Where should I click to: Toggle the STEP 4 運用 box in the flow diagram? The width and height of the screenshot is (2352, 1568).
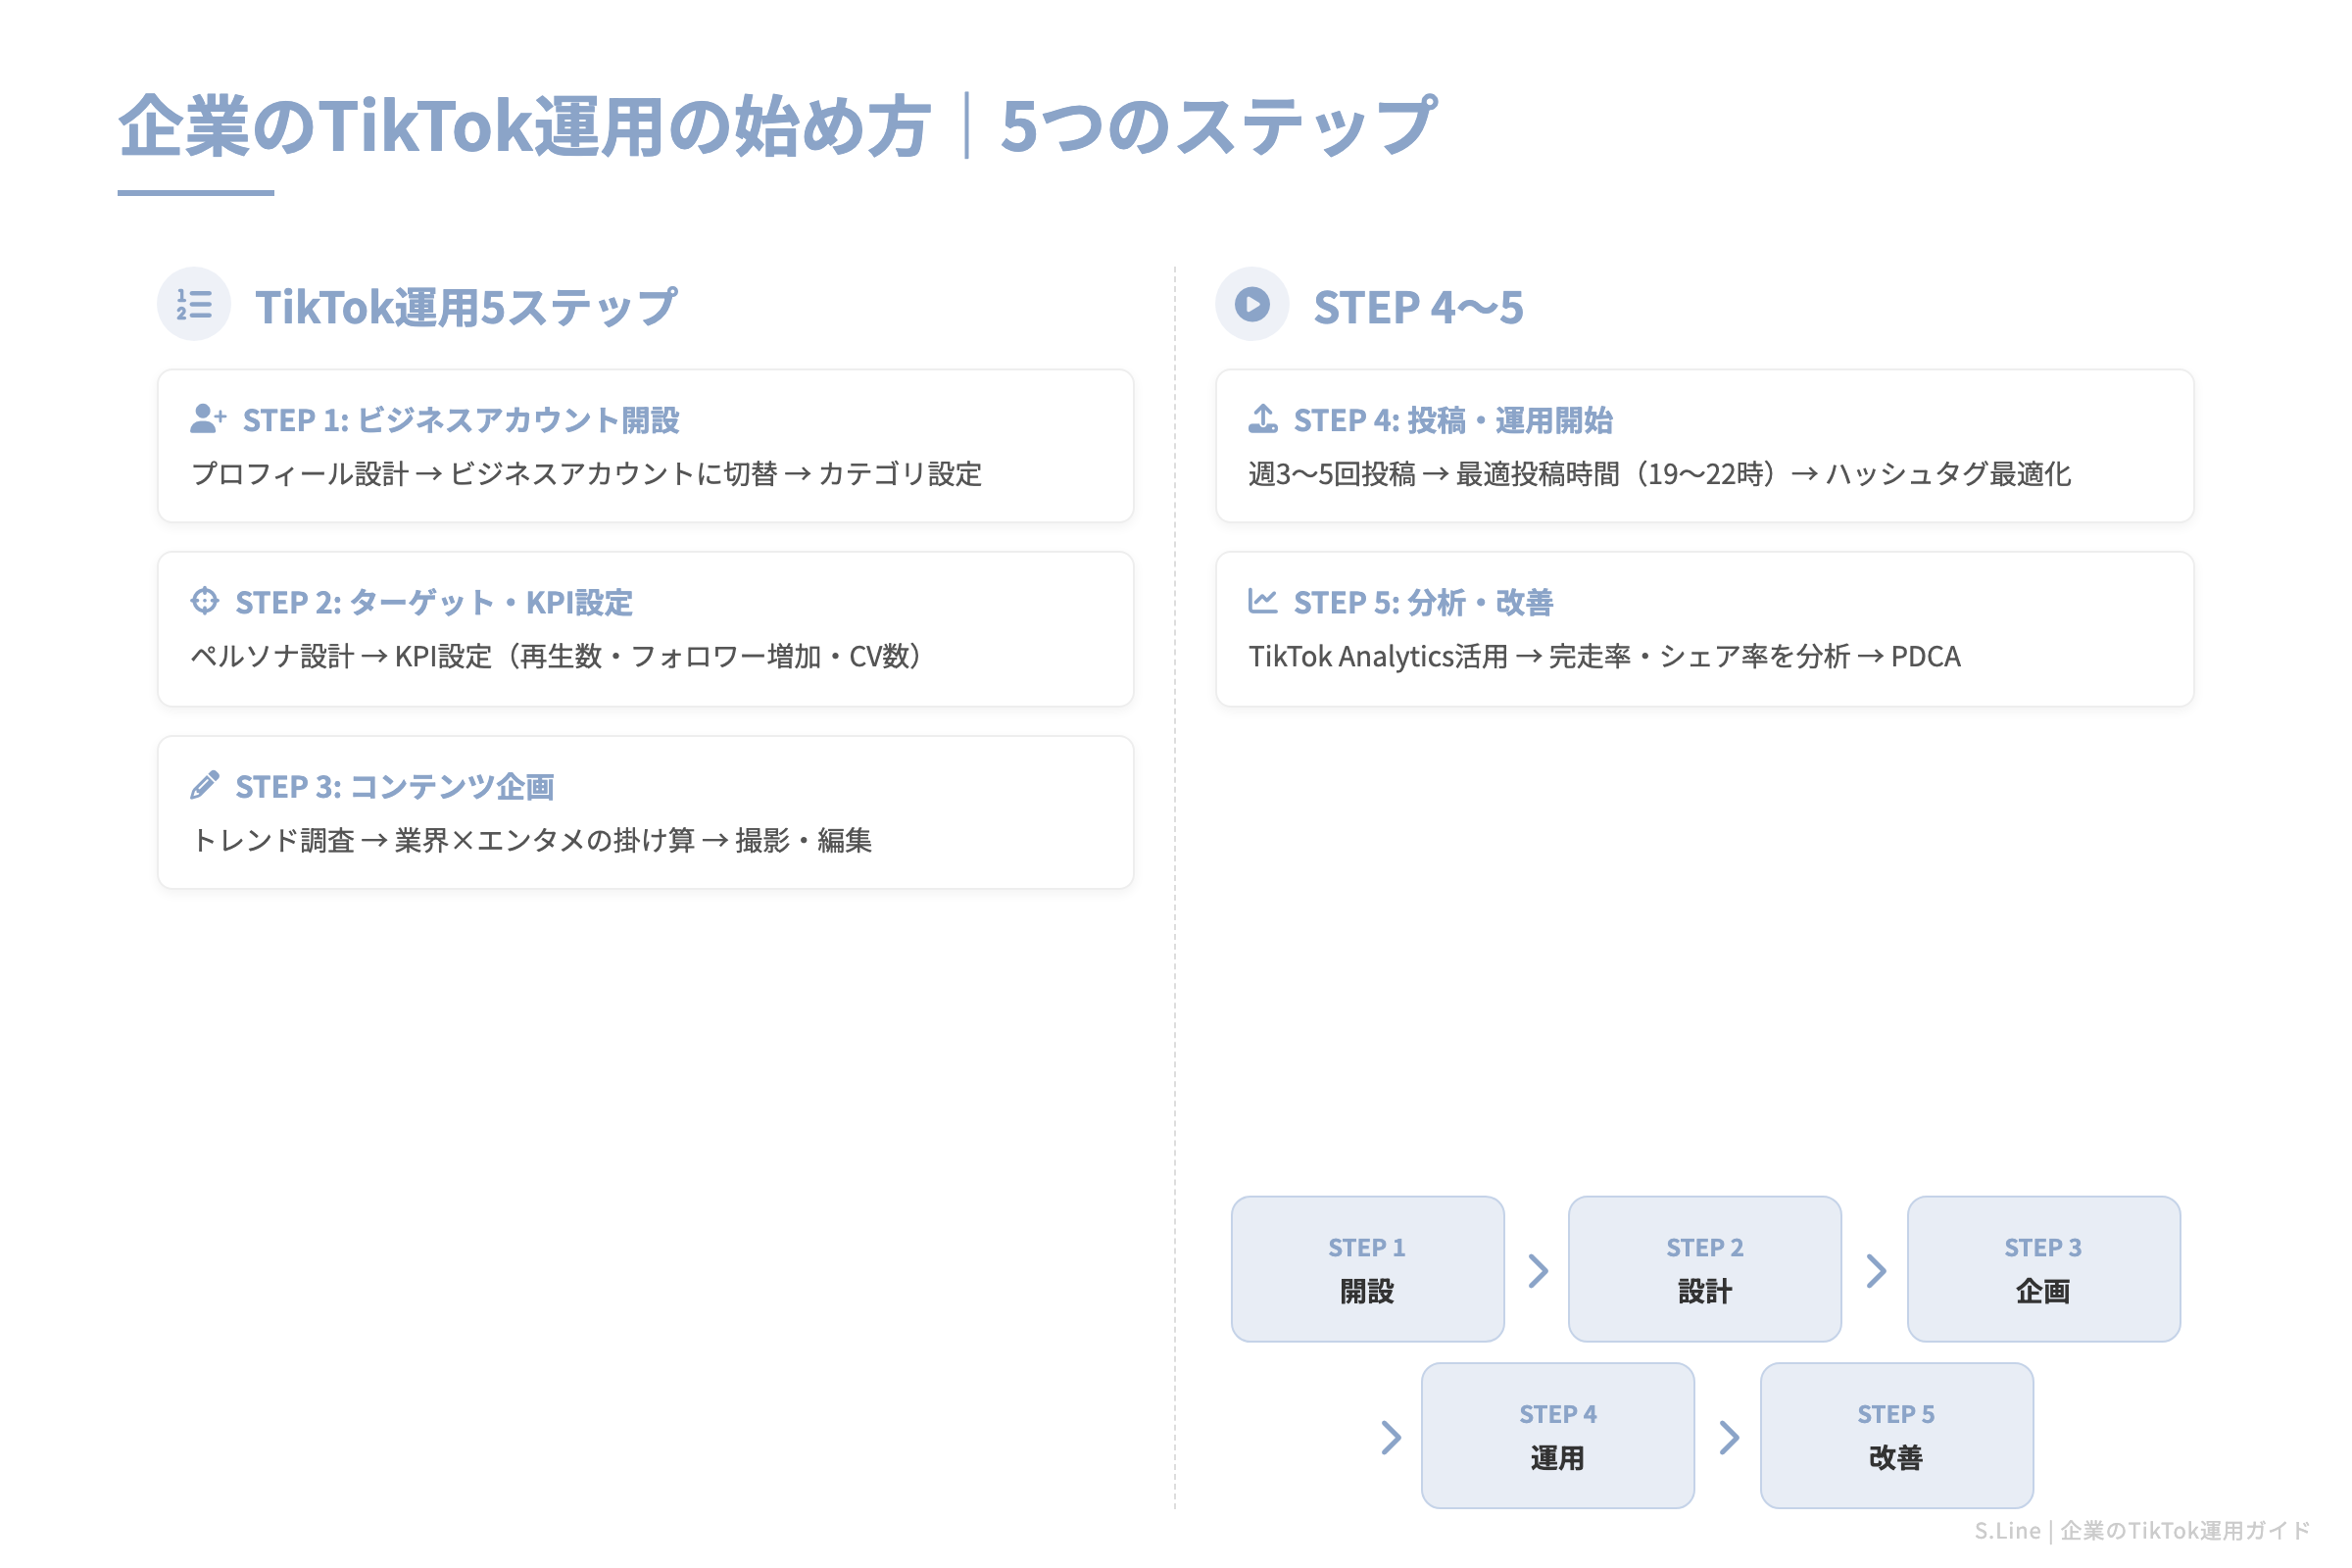pyautogui.click(x=1558, y=1436)
